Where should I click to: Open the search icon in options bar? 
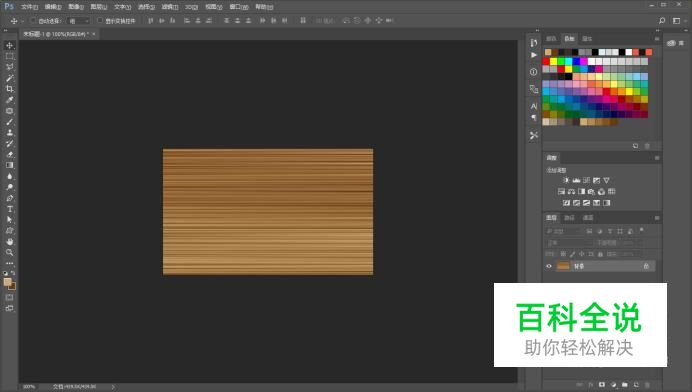(x=662, y=20)
